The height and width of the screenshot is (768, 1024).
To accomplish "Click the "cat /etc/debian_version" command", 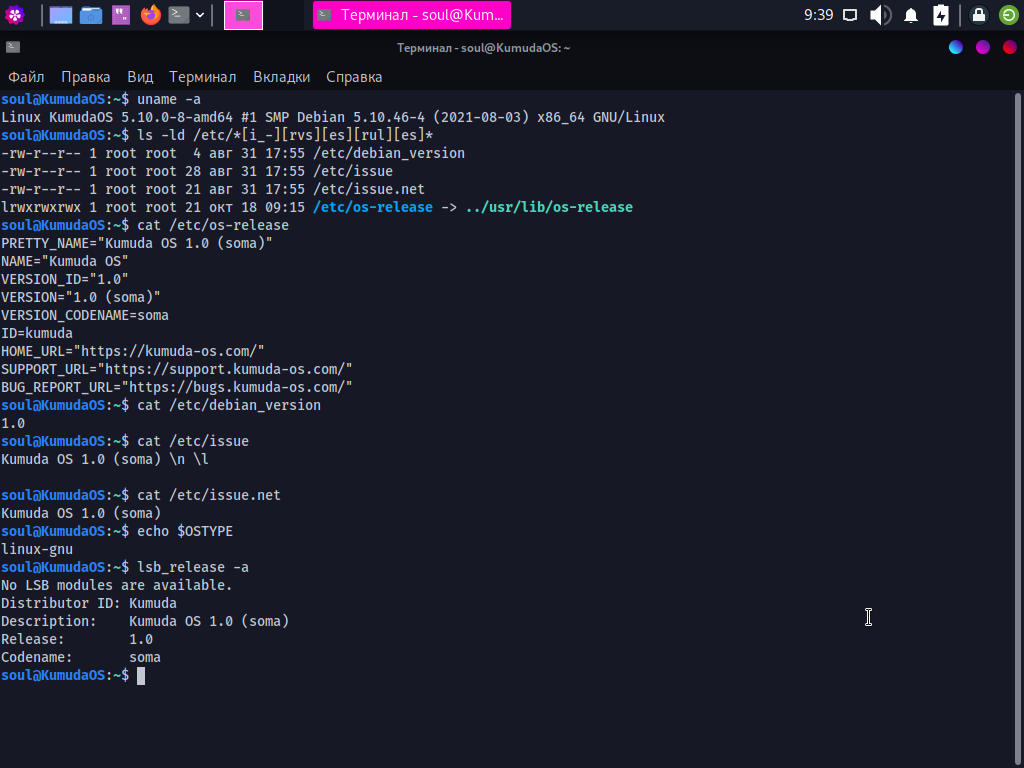I will (229, 406).
